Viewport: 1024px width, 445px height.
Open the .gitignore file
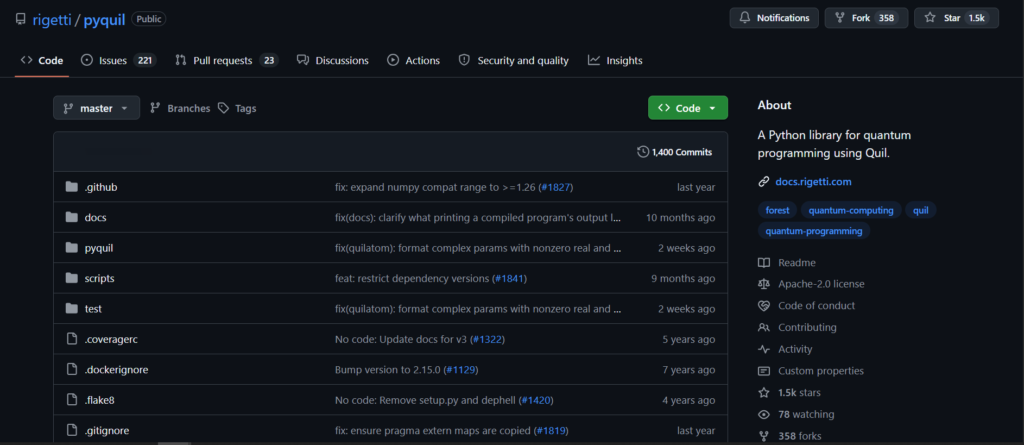coord(107,431)
